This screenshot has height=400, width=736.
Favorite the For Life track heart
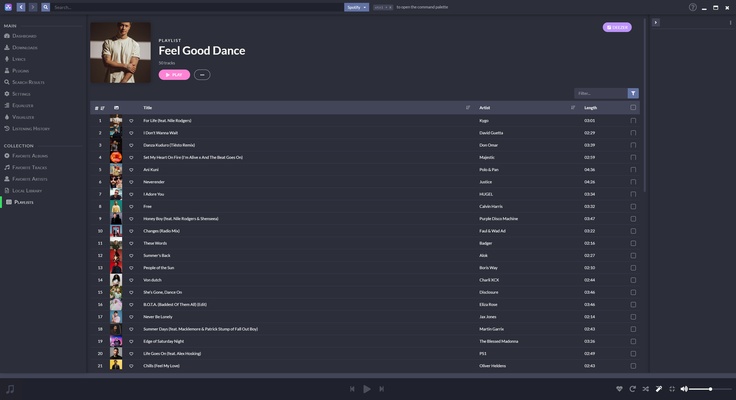[x=131, y=121]
